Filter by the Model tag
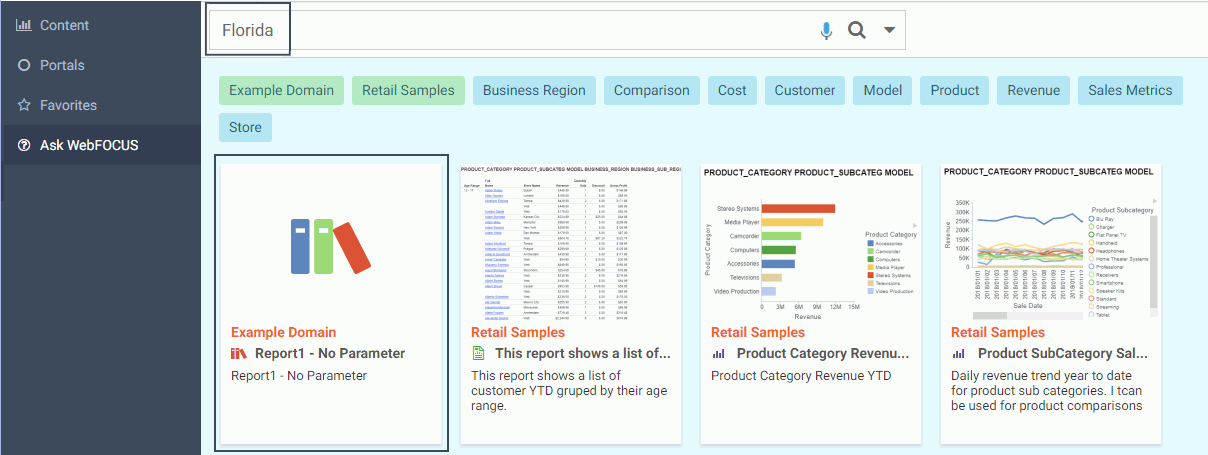 [x=883, y=90]
